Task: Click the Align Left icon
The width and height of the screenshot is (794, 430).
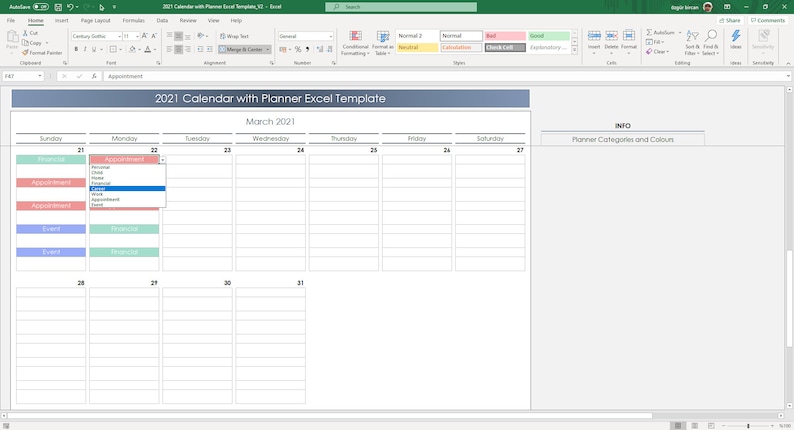Action: [x=170, y=49]
